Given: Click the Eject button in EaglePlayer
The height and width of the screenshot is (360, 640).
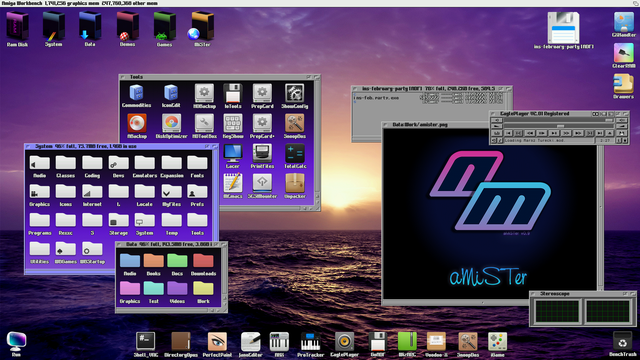Looking at the screenshot, I should click(610, 133).
